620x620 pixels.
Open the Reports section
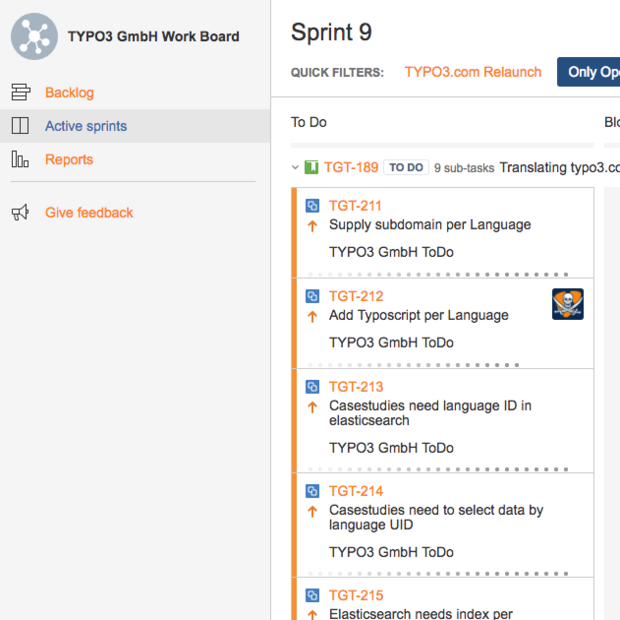coord(69,159)
